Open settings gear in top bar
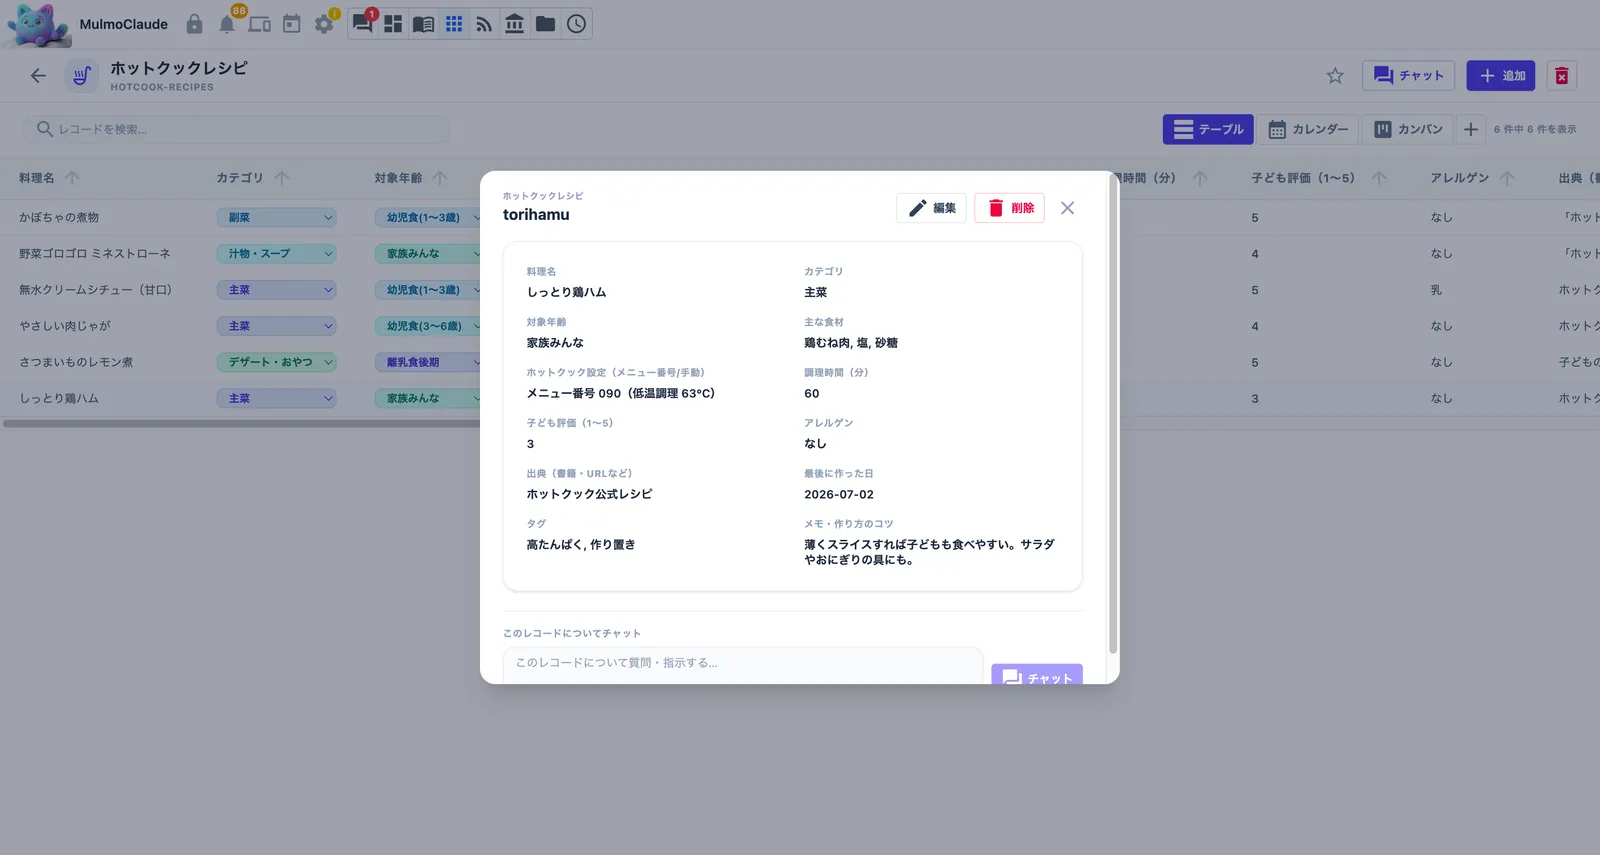1600x855 pixels. click(324, 24)
